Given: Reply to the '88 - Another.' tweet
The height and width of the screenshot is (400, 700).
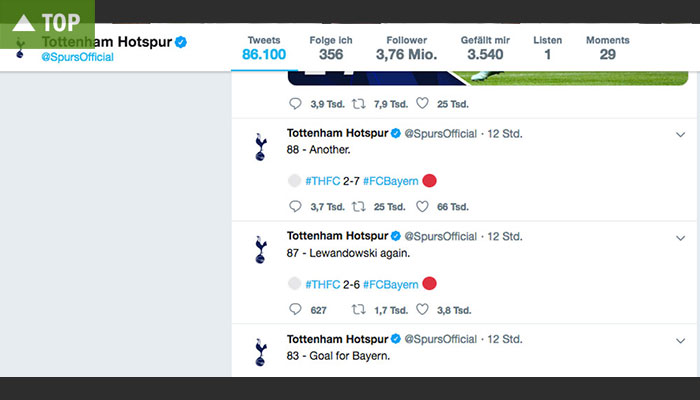Looking at the screenshot, I should tap(294, 207).
